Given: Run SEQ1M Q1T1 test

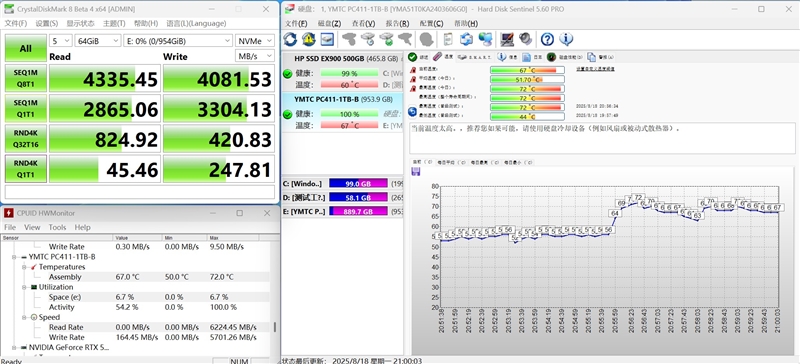Looking at the screenshot, I should pos(26,108).
